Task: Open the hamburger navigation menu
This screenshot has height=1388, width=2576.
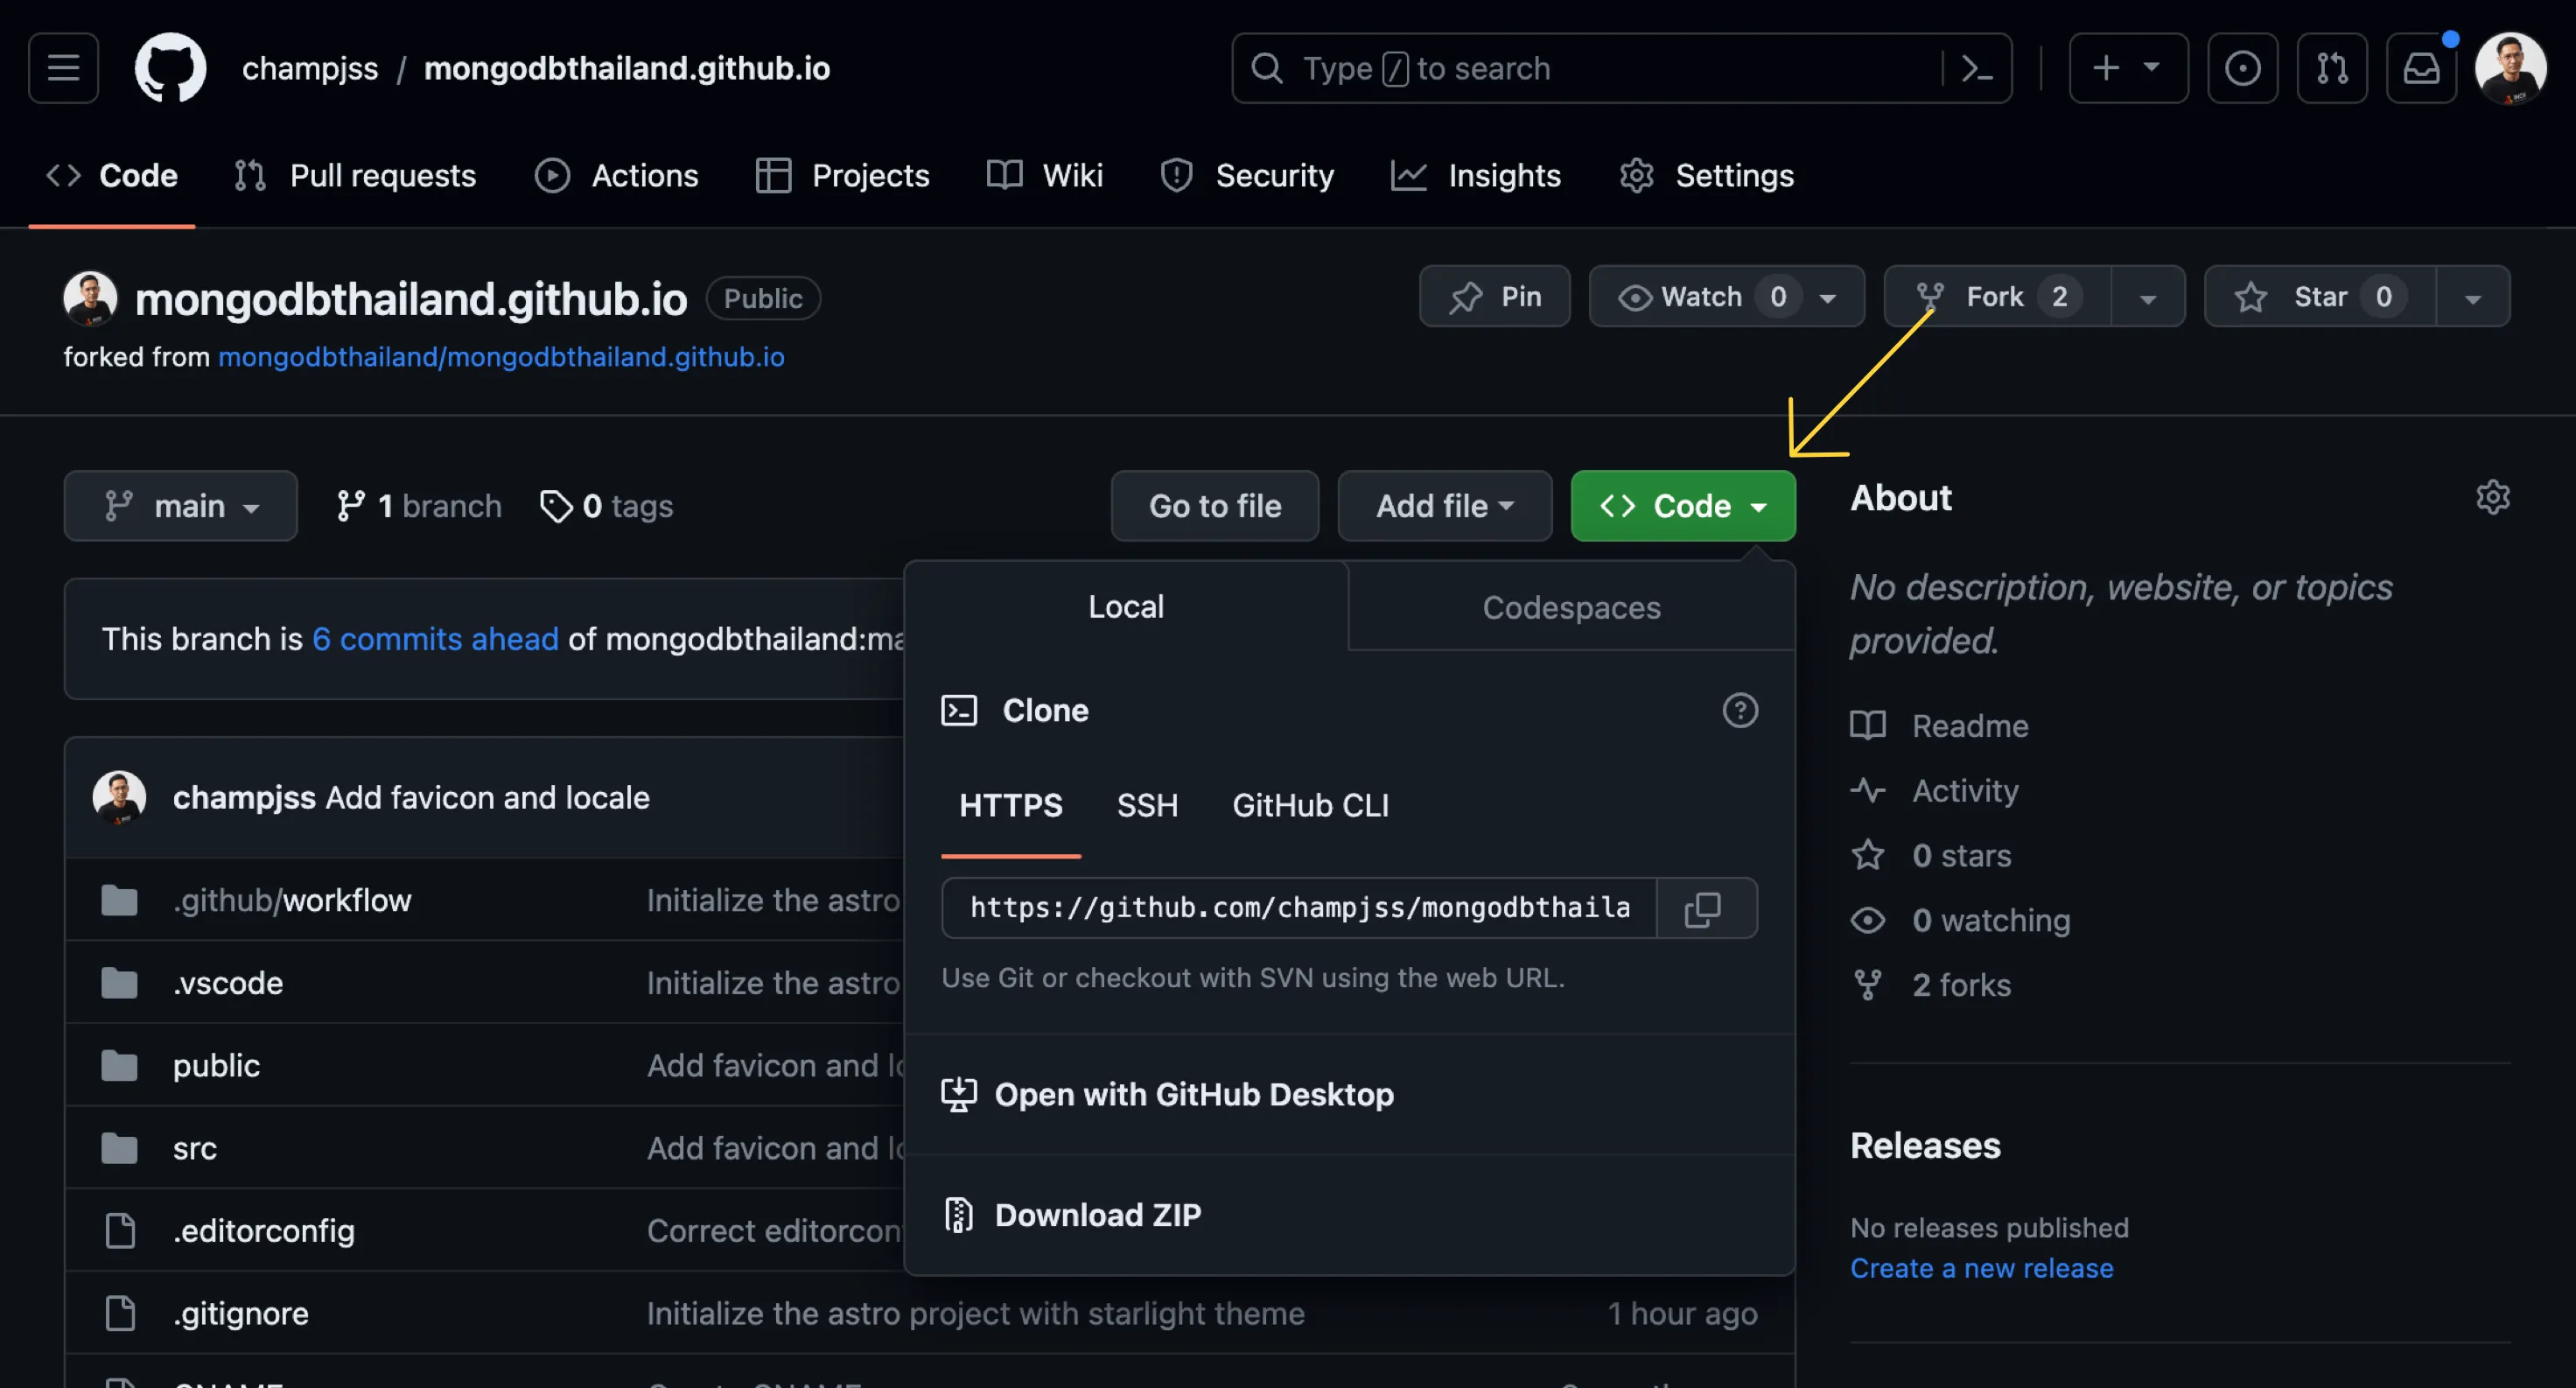Action: [x=63, y=68]
